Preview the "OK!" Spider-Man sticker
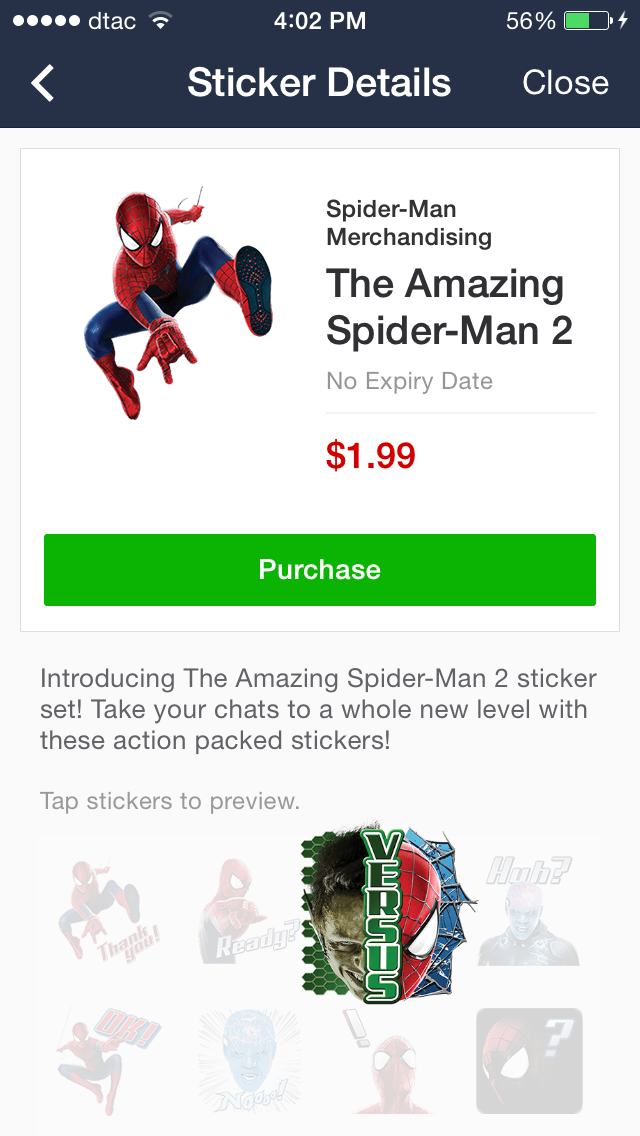640x1136 pixels. pos(108,1060)
